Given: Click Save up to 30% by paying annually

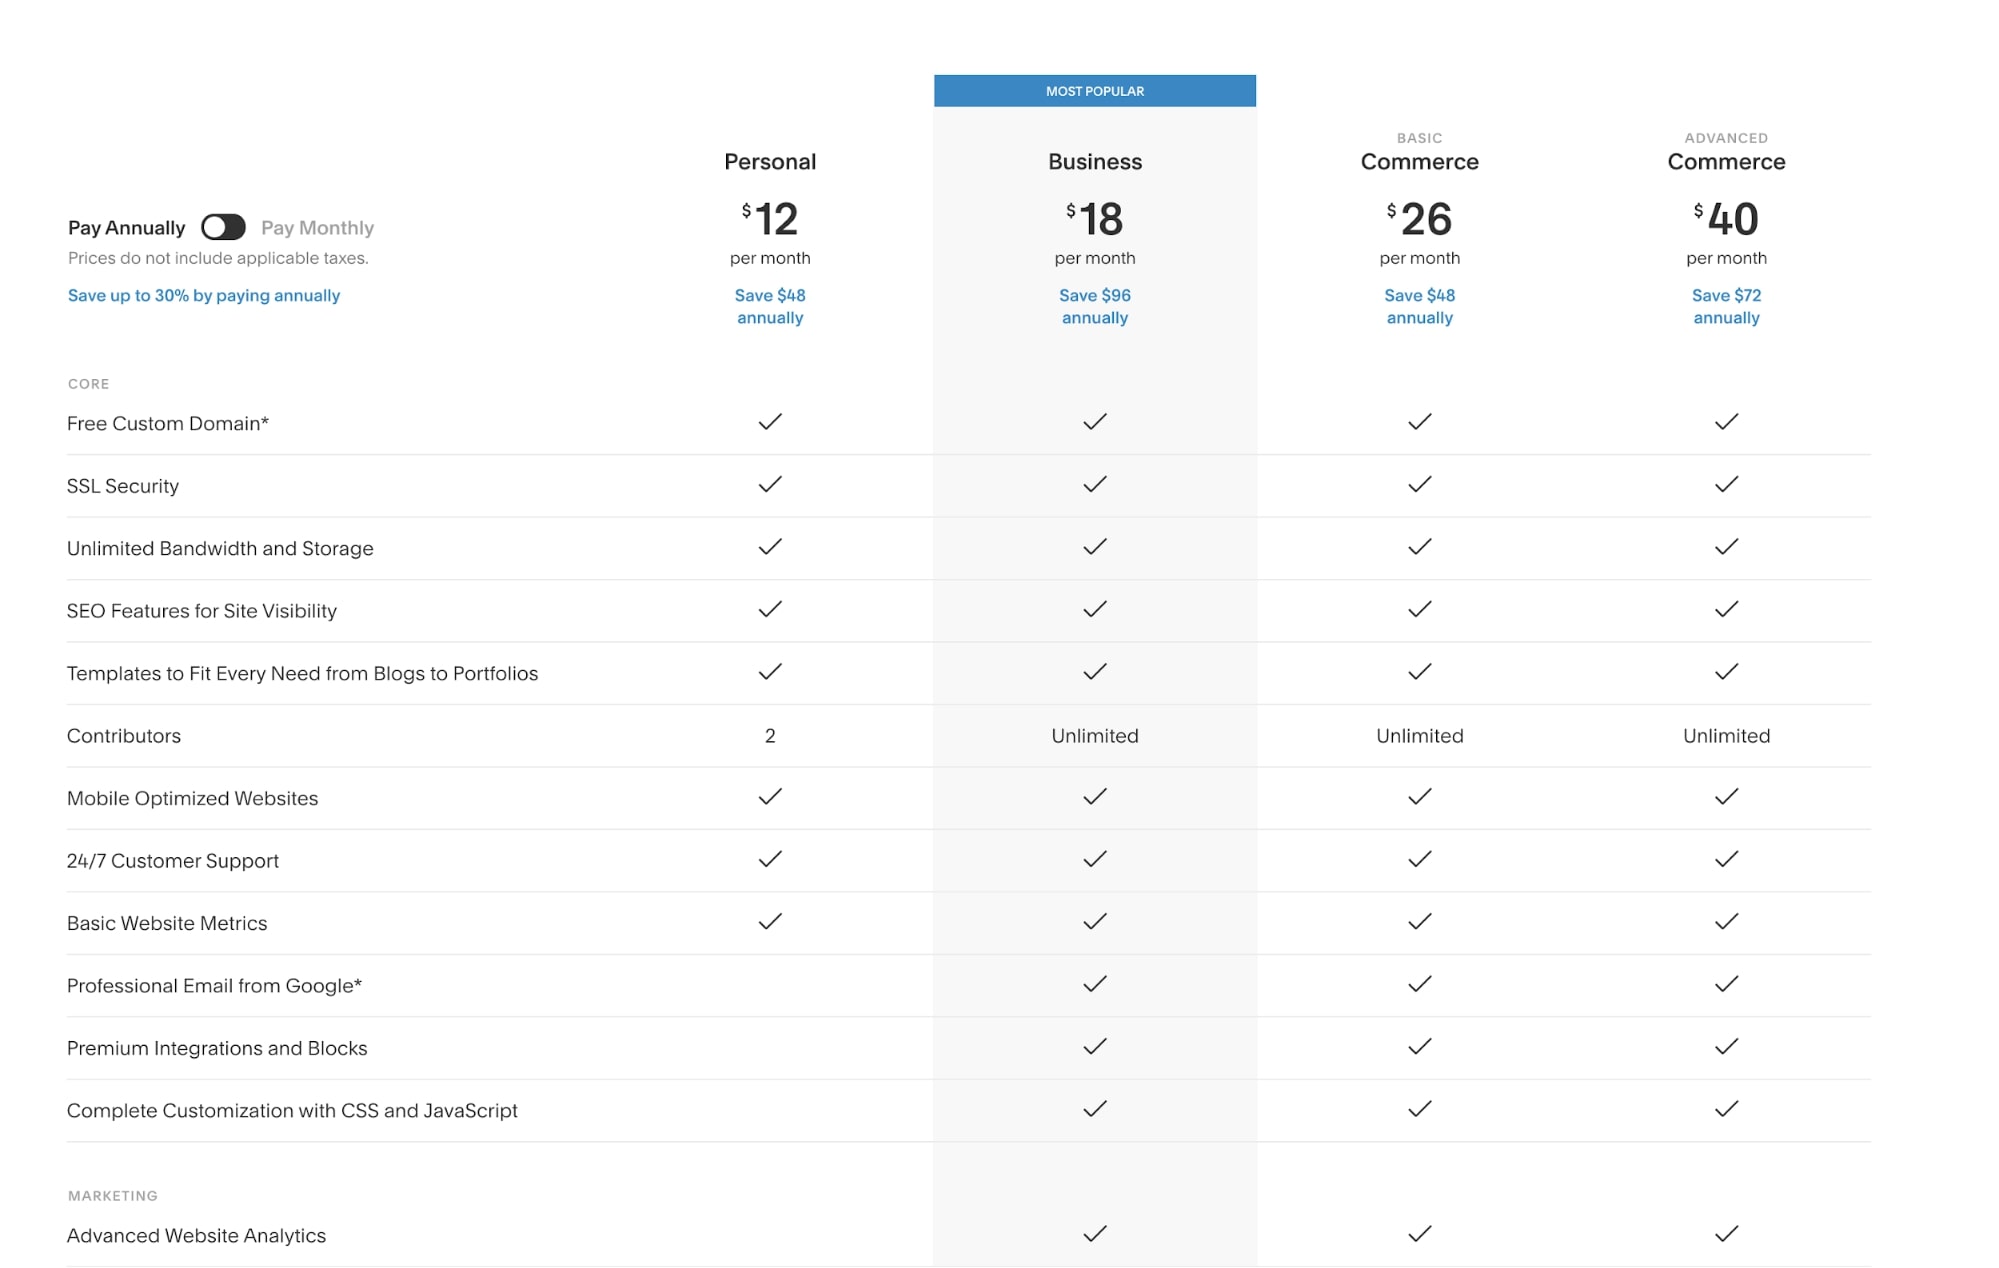Looking at the screenshot, I should [204, 295].
